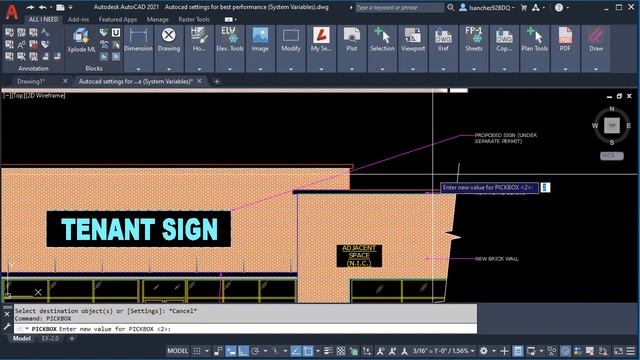Screen dimensions: 640x360
Task: Switch to the Drawing1 file tab
Action: coord(31,81)
